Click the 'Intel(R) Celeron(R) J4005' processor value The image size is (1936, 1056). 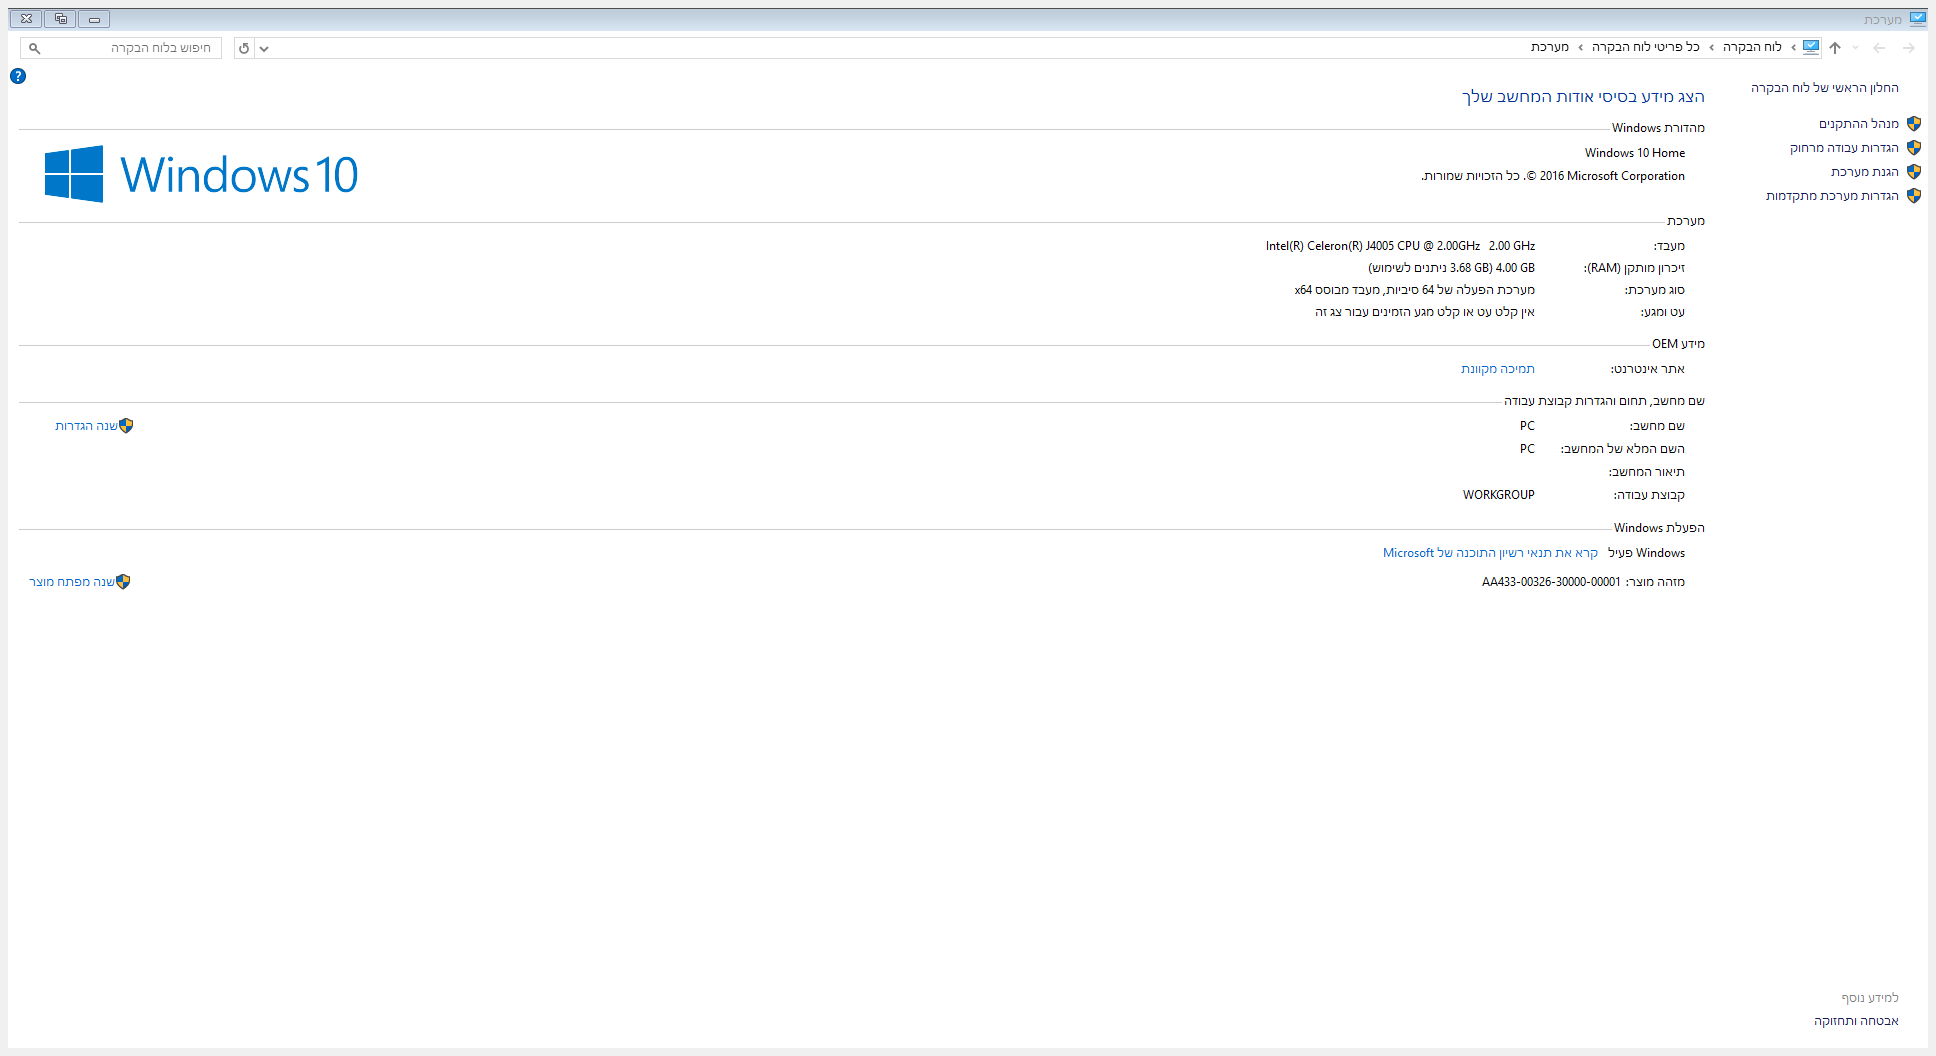pyautogui.click(x=1400, y=246)
